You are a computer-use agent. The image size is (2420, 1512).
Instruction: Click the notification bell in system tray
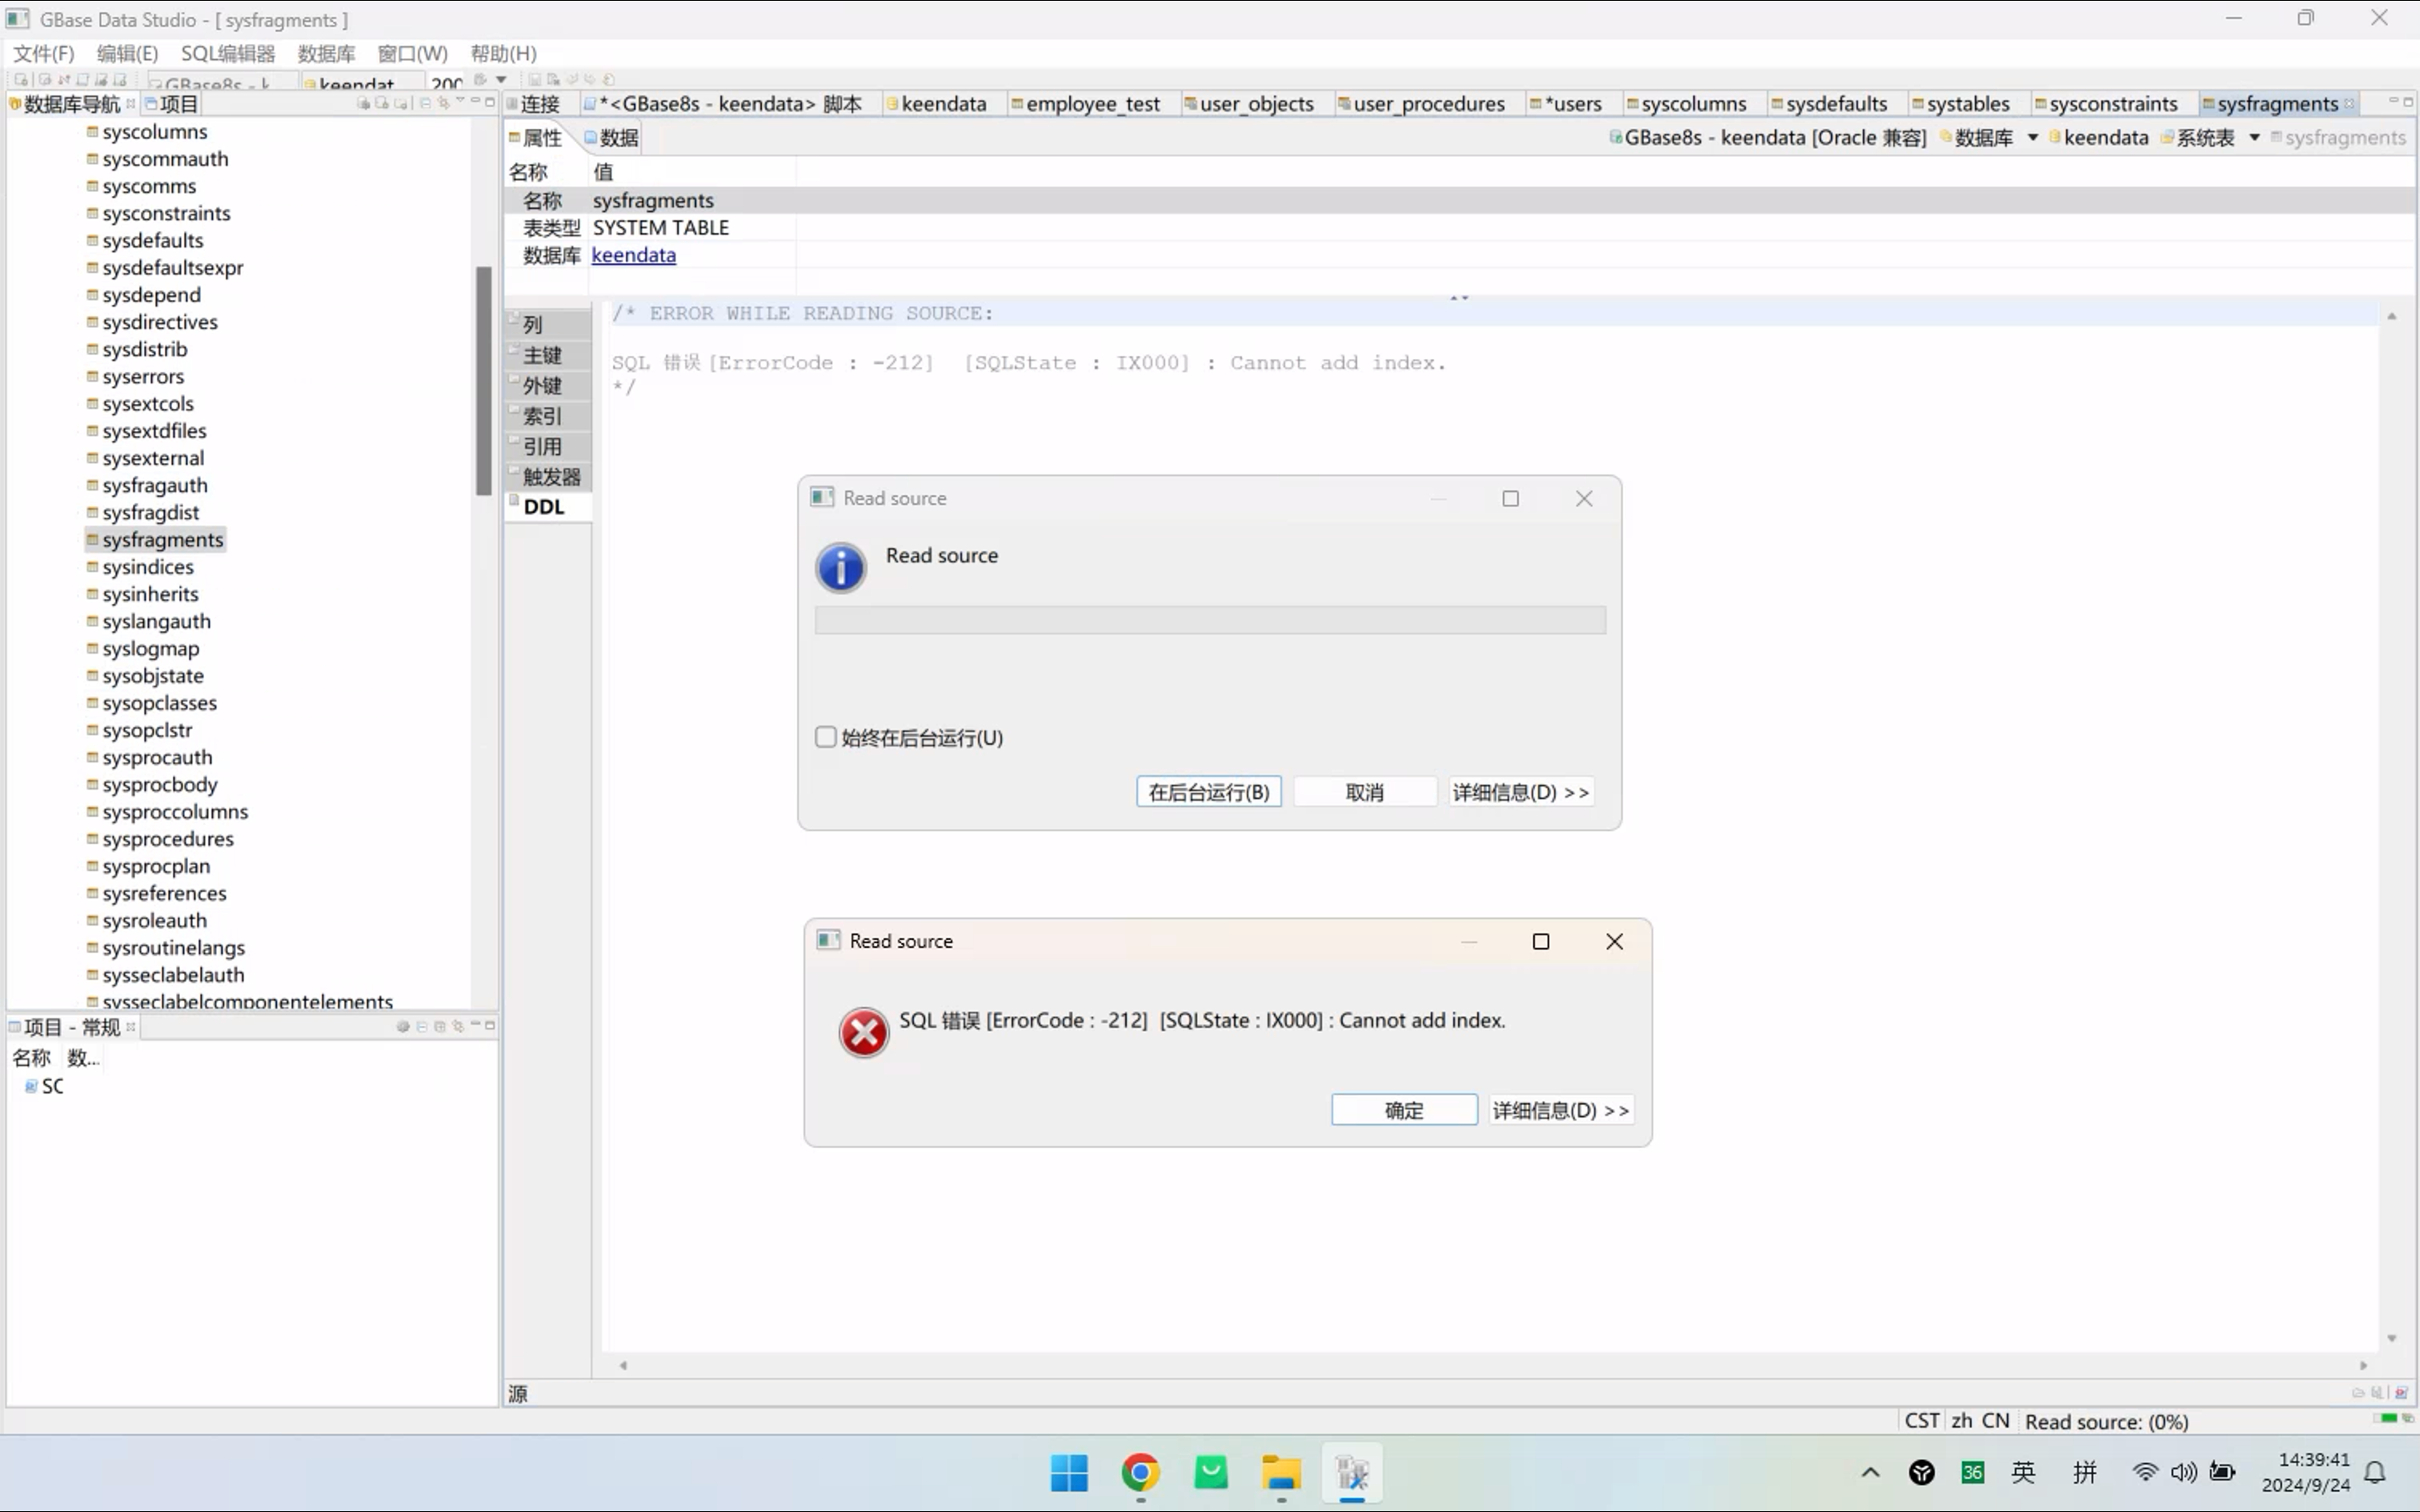pos(2375,1472)
